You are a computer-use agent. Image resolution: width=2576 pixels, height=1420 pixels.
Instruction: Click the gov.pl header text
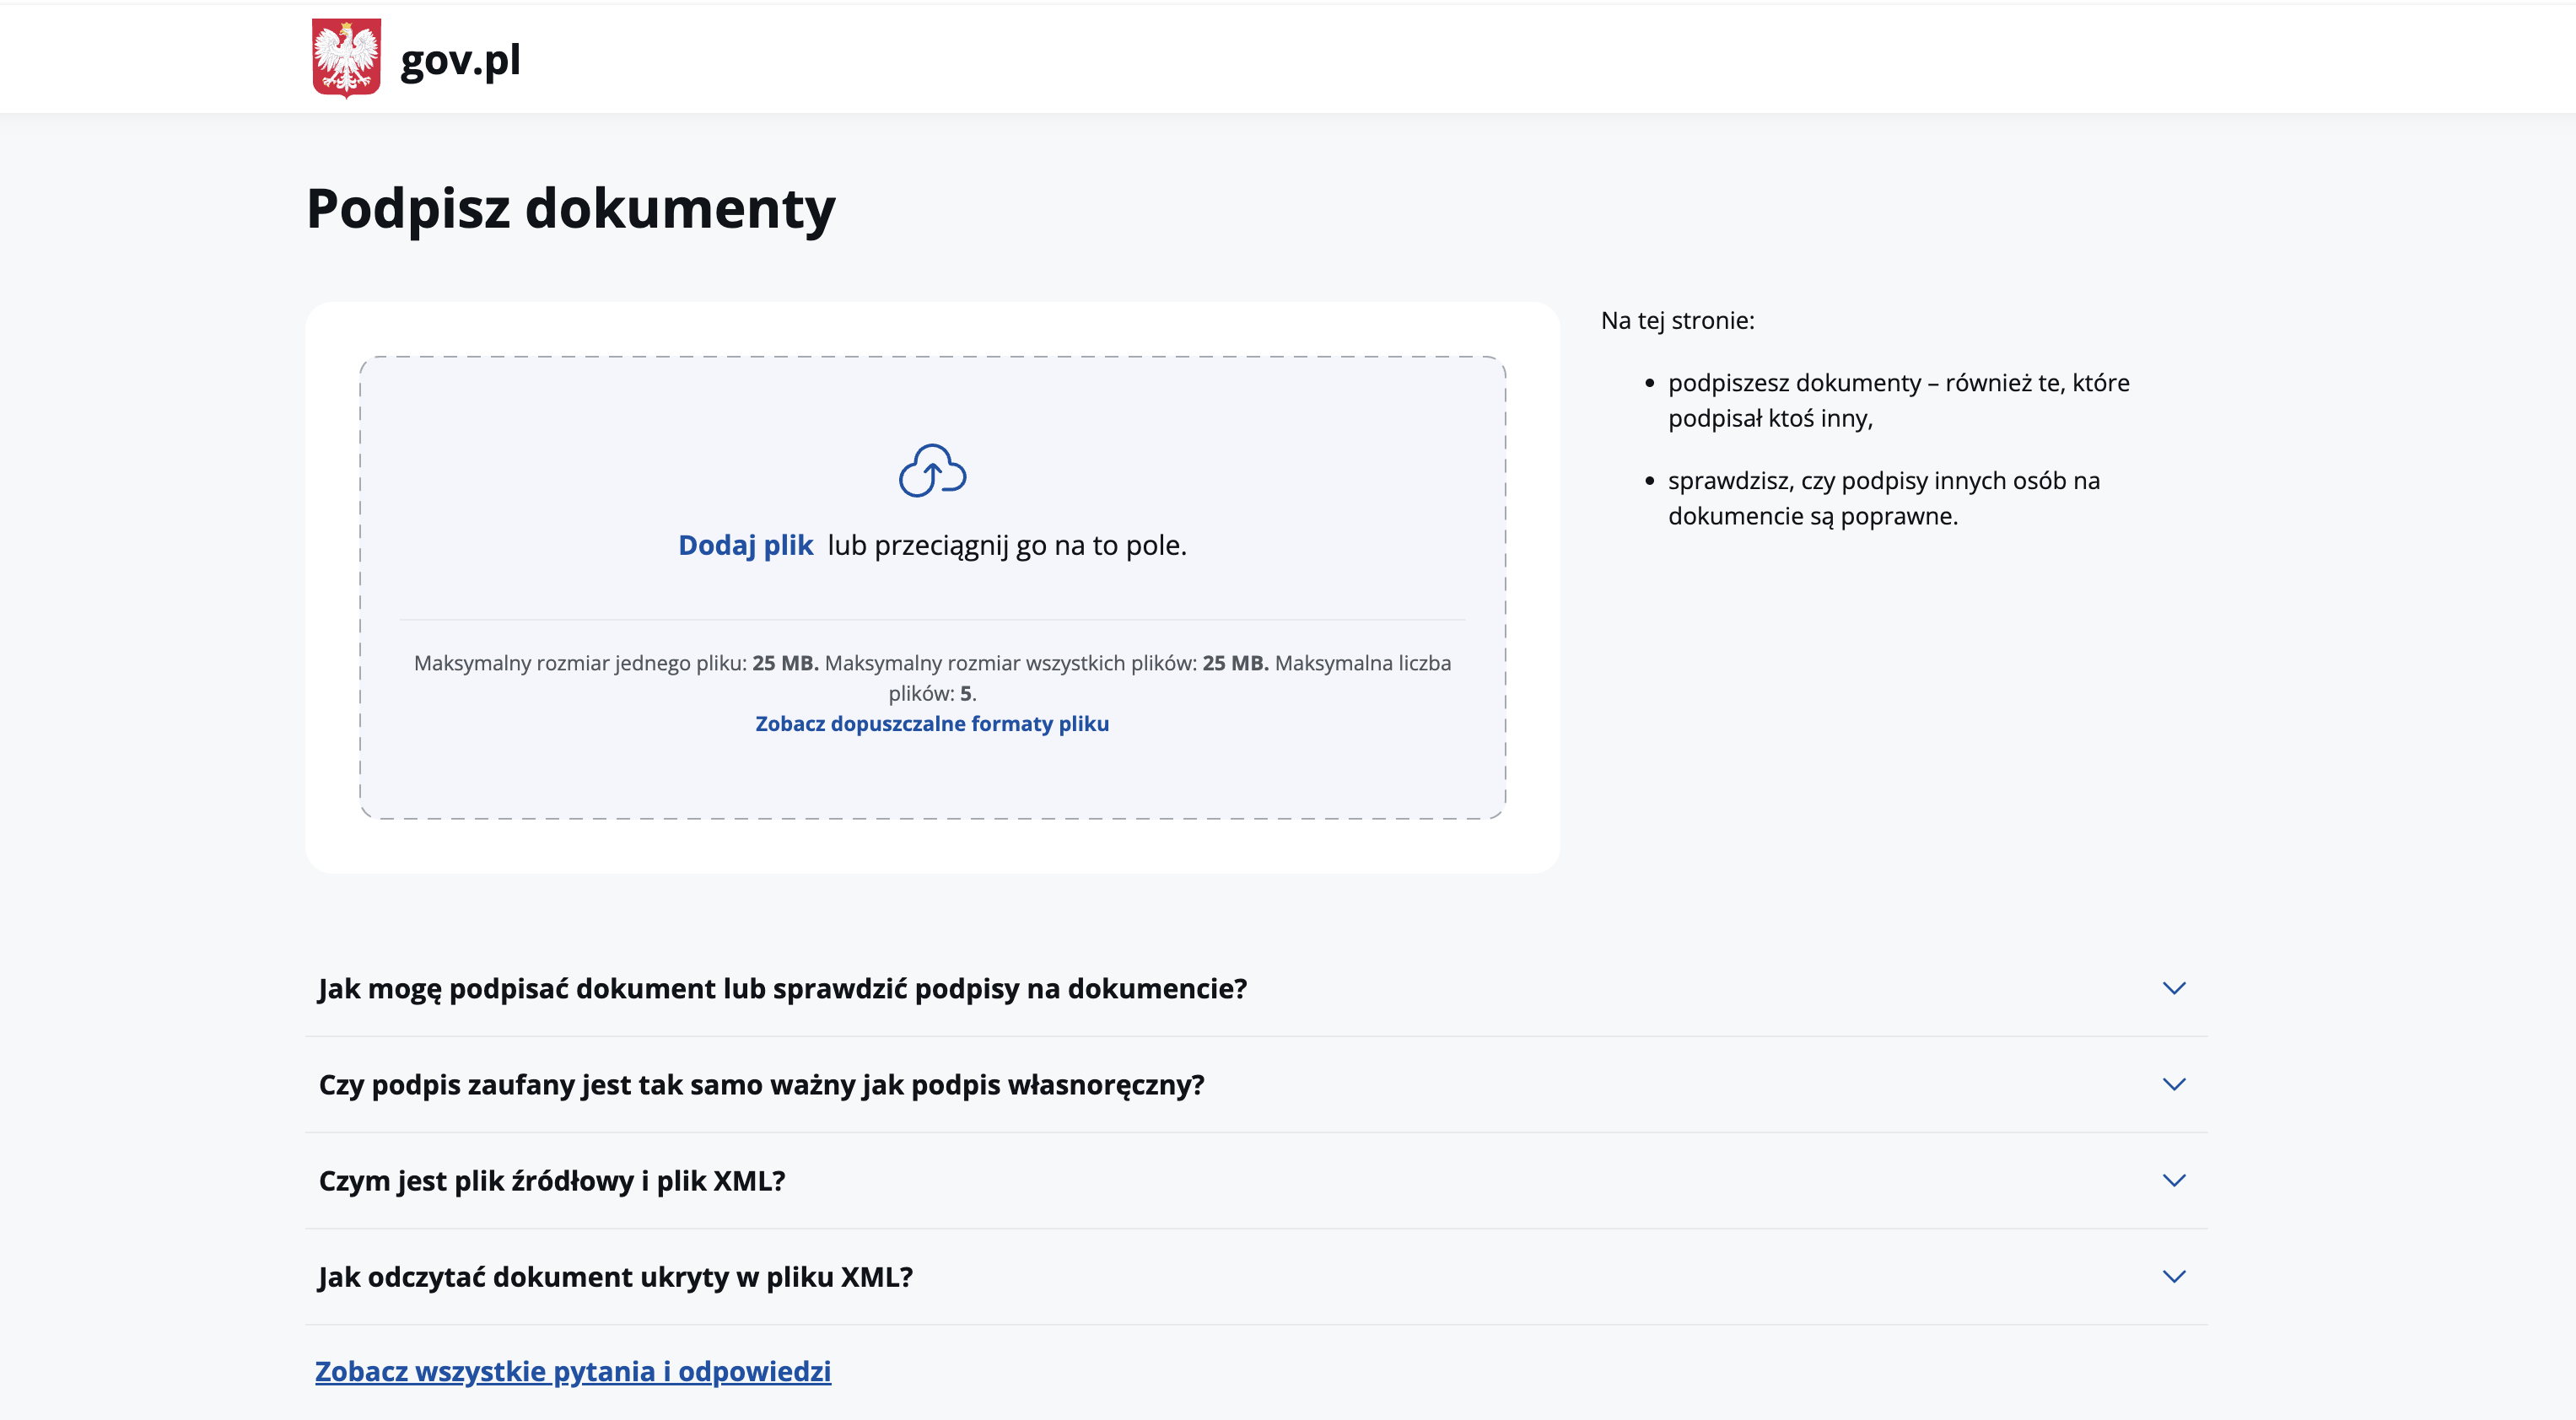pos(460,60)
